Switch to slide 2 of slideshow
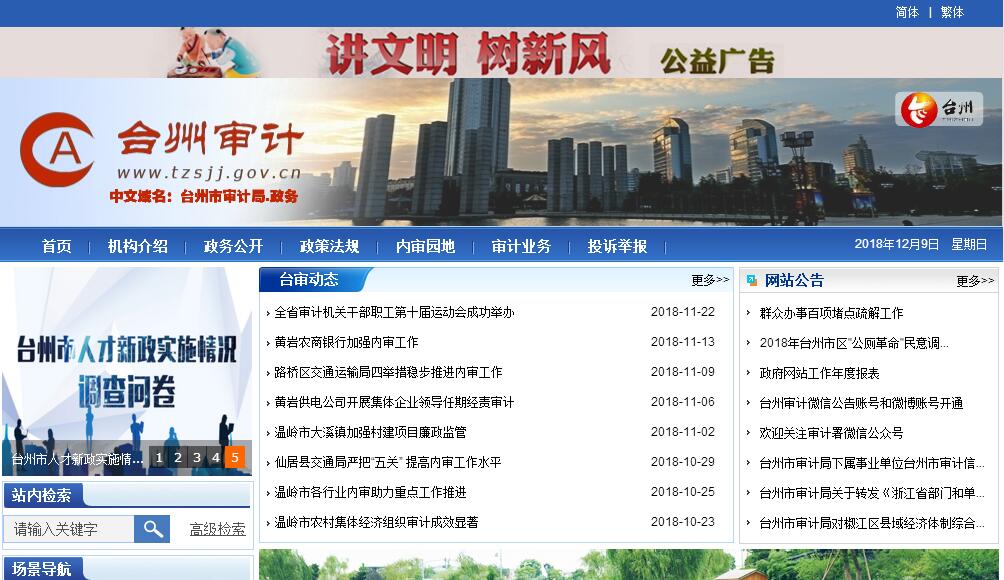 pos(178,458)
